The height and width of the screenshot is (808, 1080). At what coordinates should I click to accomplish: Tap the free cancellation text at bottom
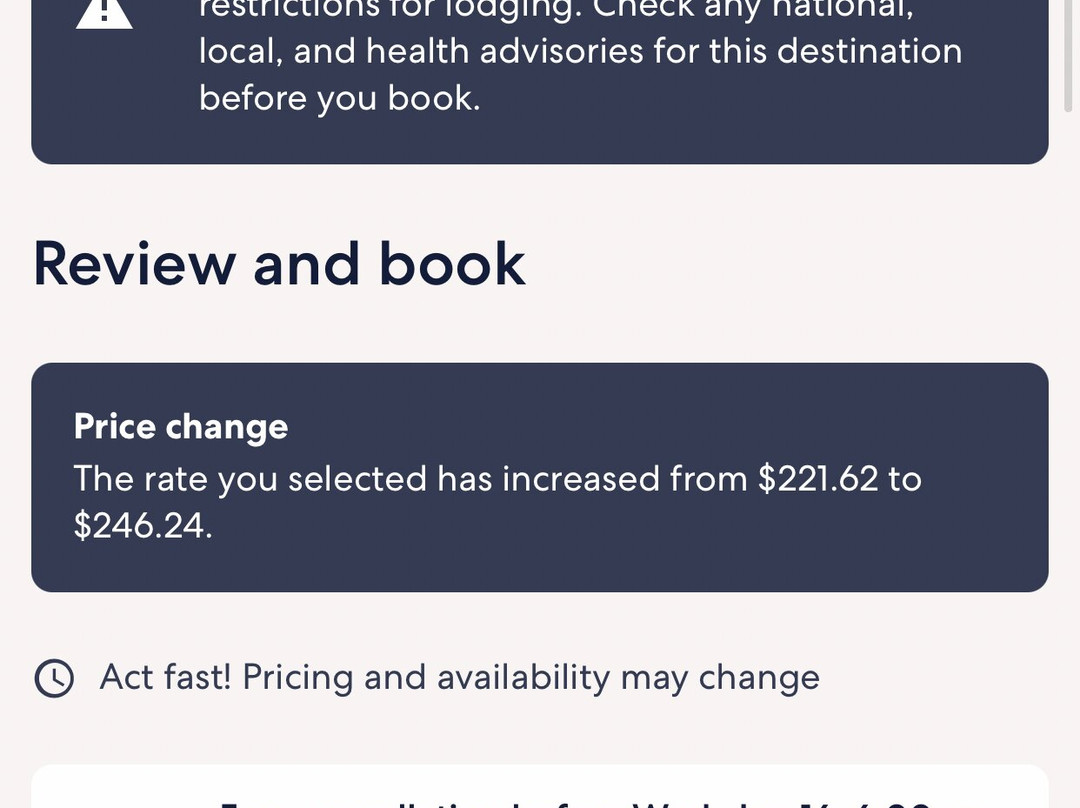coord(575,800)
